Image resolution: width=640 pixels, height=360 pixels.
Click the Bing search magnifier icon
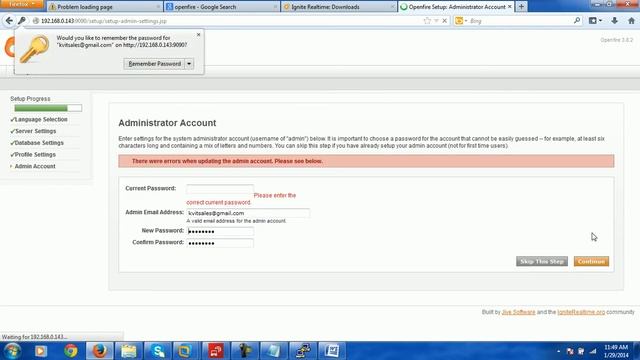(577, 20)
